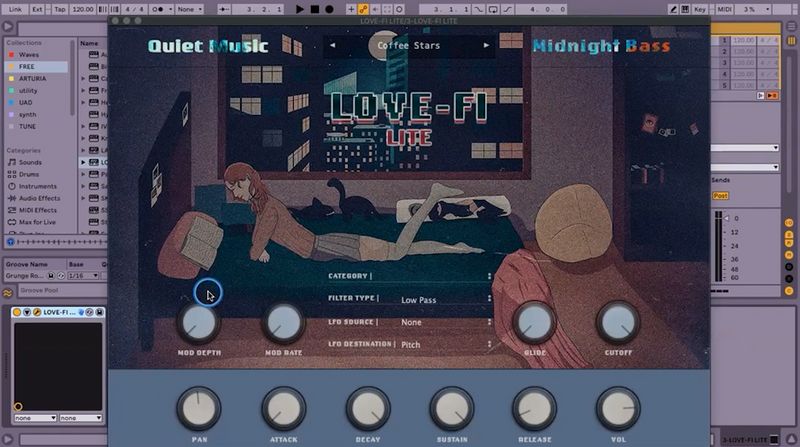Click the Quiet Music logo

208,46
